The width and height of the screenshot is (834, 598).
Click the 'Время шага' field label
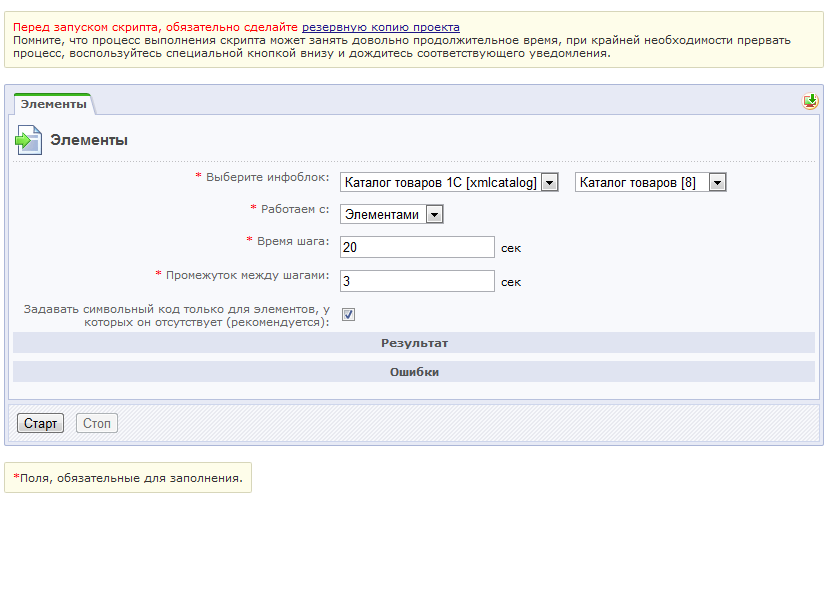point(293,241)
